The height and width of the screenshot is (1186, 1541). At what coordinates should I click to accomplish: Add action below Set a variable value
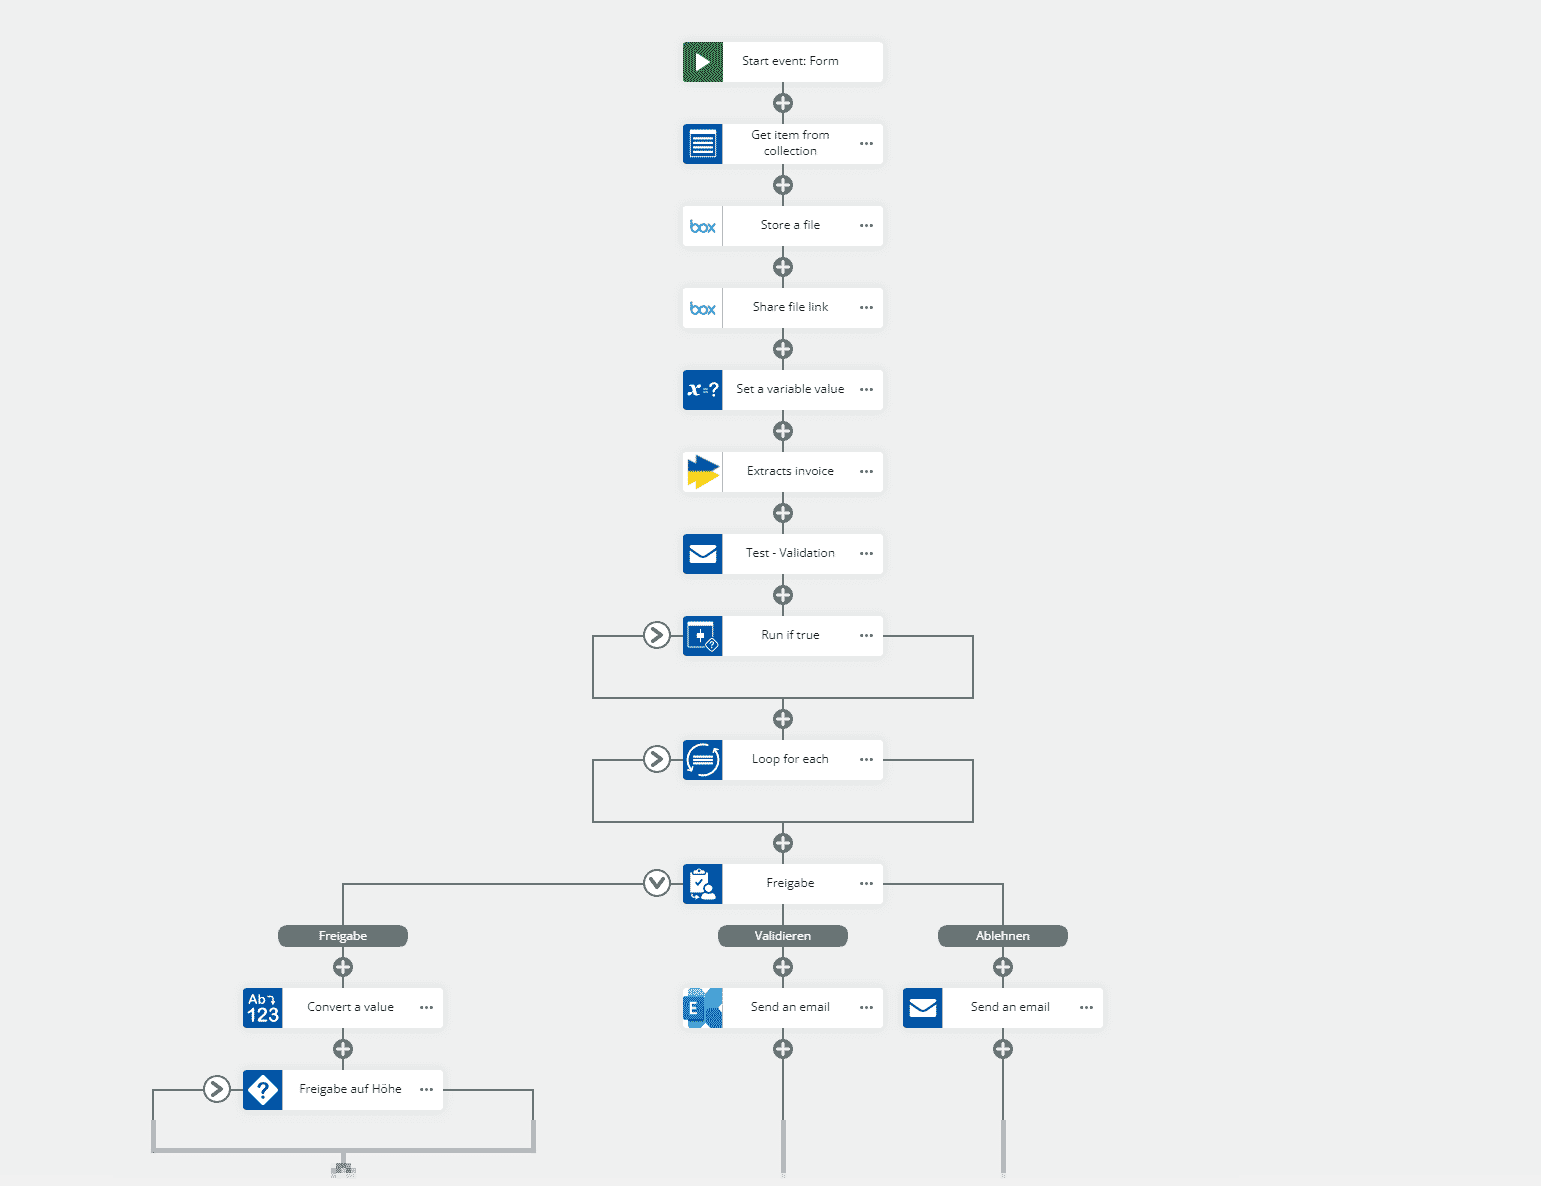click(783, 431)
